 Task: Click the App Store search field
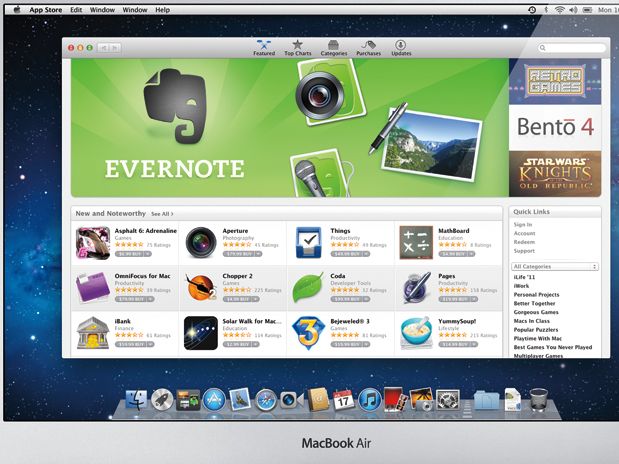point(570,47)
